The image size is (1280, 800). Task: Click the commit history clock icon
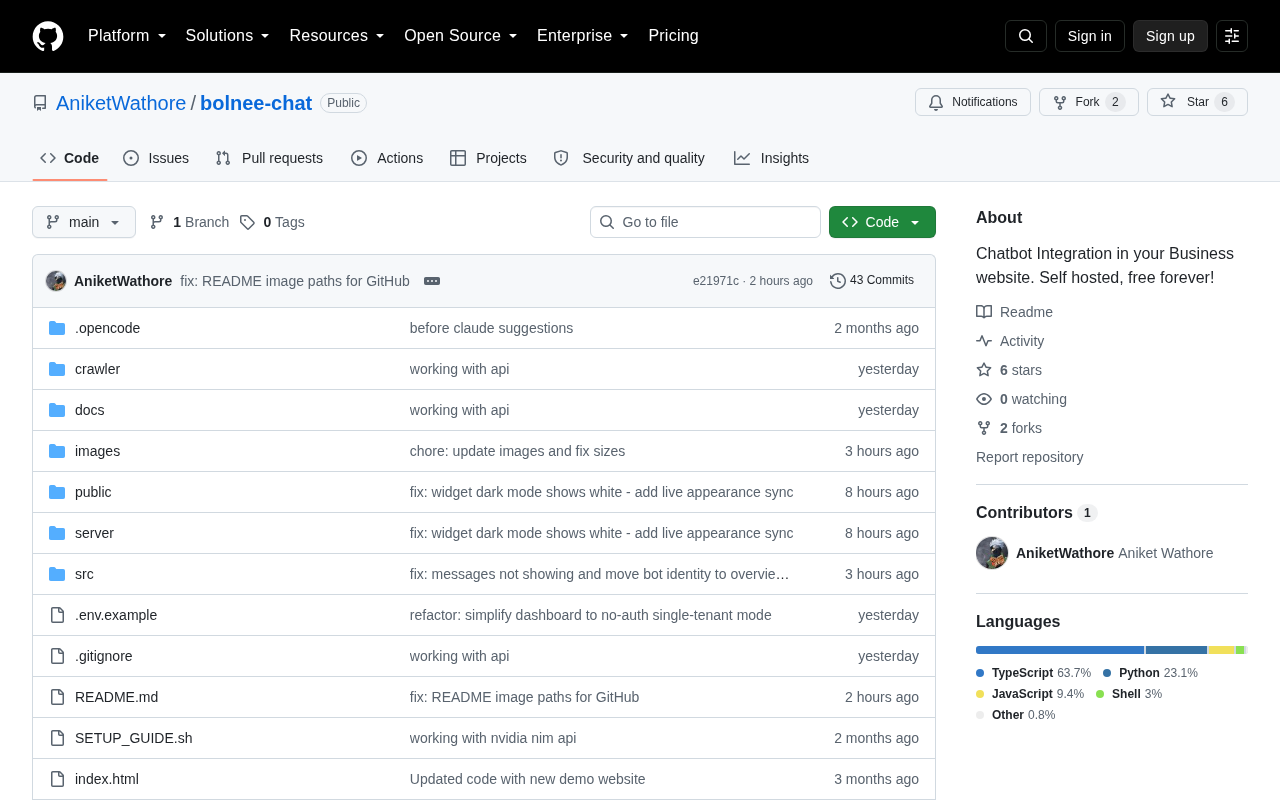coord(838,281)
